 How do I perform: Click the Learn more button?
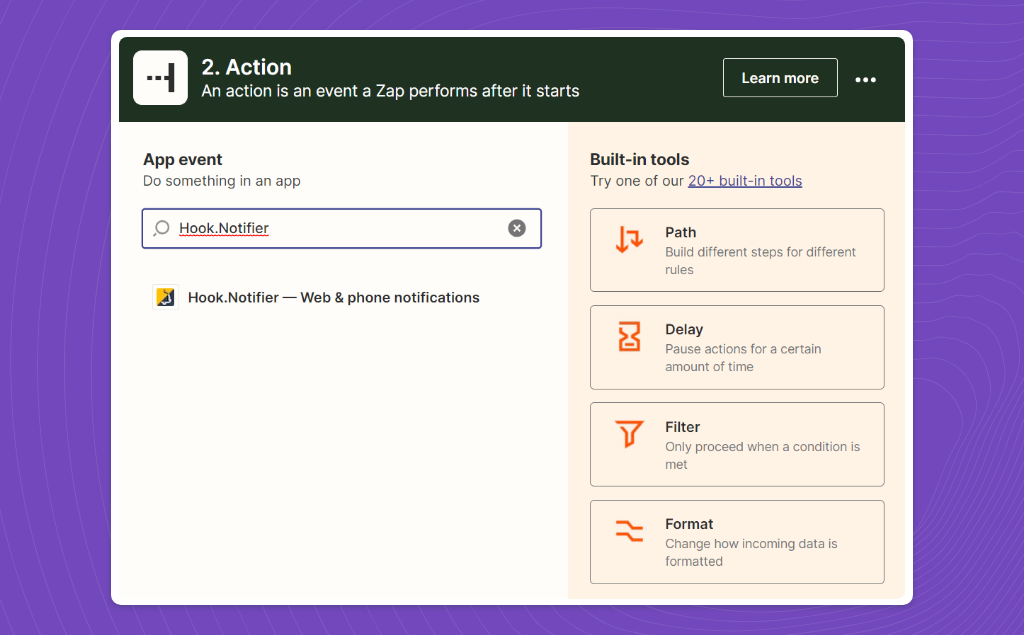pos(780,78)
